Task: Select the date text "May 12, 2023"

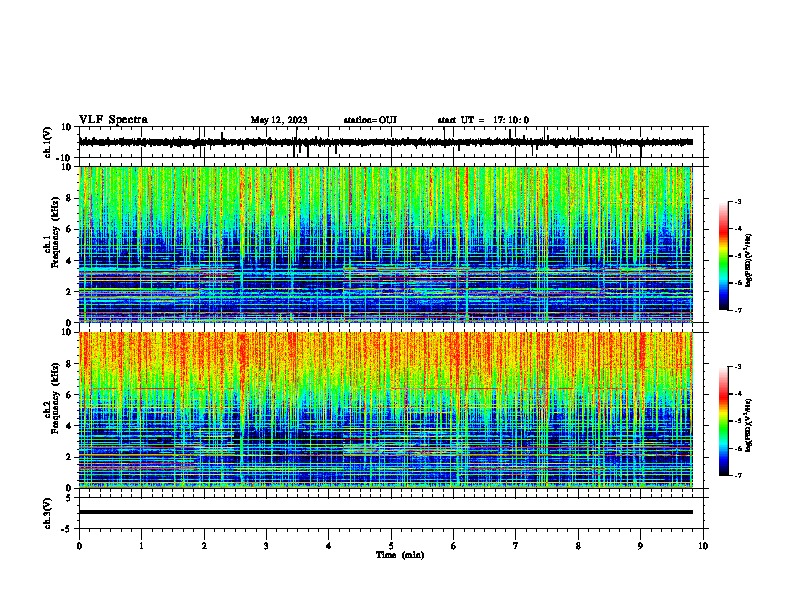Action: point(279,120)
